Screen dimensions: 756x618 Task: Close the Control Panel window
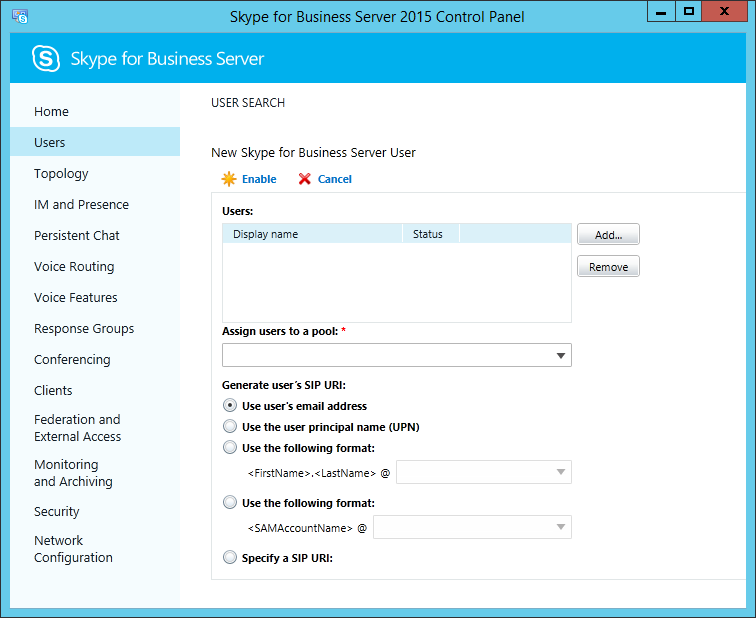point(724,11)
